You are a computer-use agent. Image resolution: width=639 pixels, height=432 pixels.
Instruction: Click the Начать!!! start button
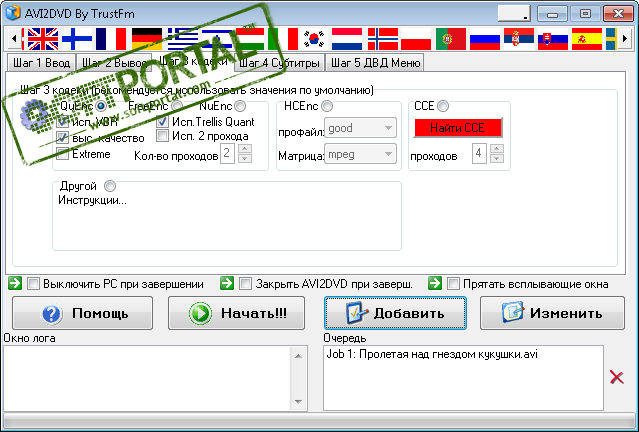[236, 313]
